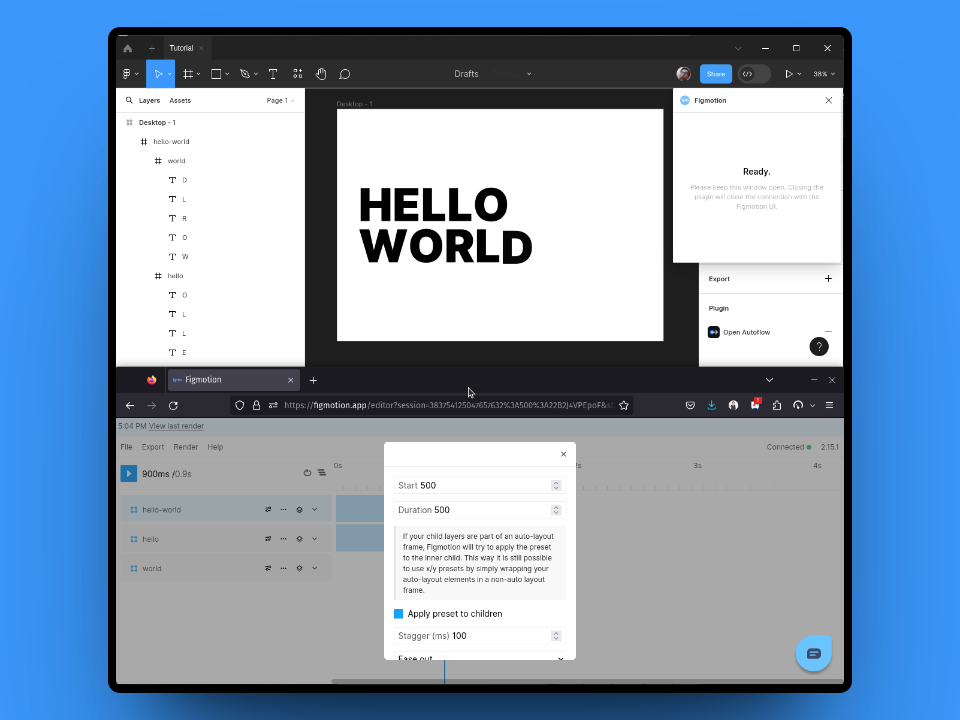
Task: Open the Move tool options dropdown arrow
Action: (x=170, y=74)
